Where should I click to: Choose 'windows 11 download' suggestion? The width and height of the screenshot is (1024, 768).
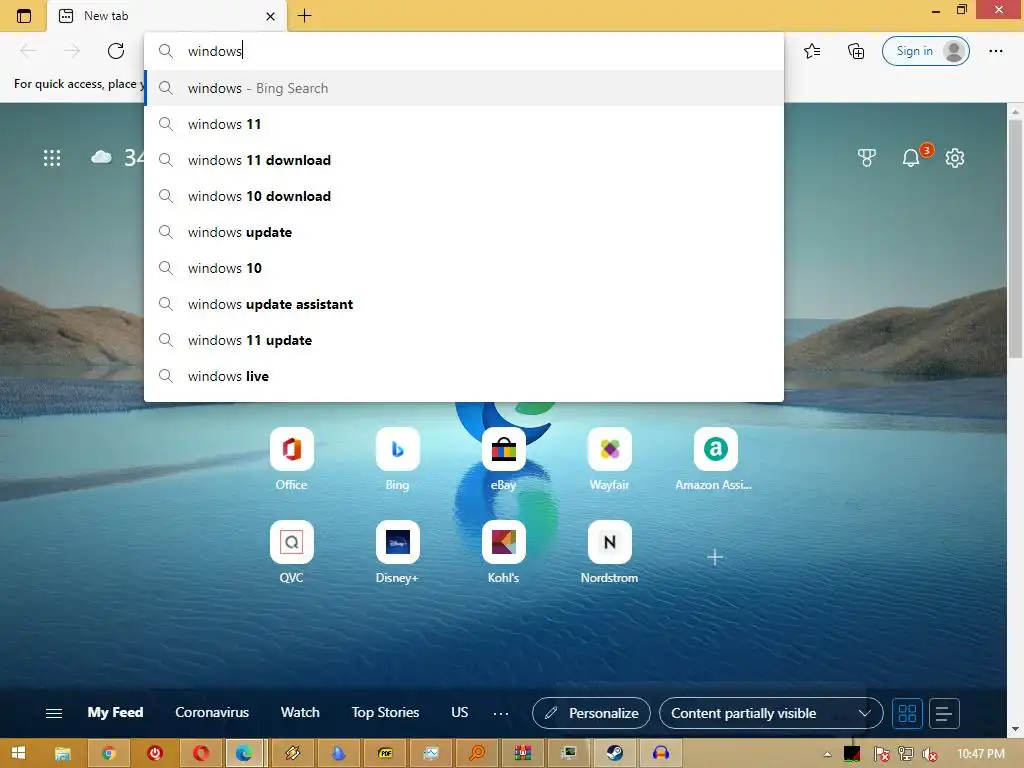pos(464,160)
